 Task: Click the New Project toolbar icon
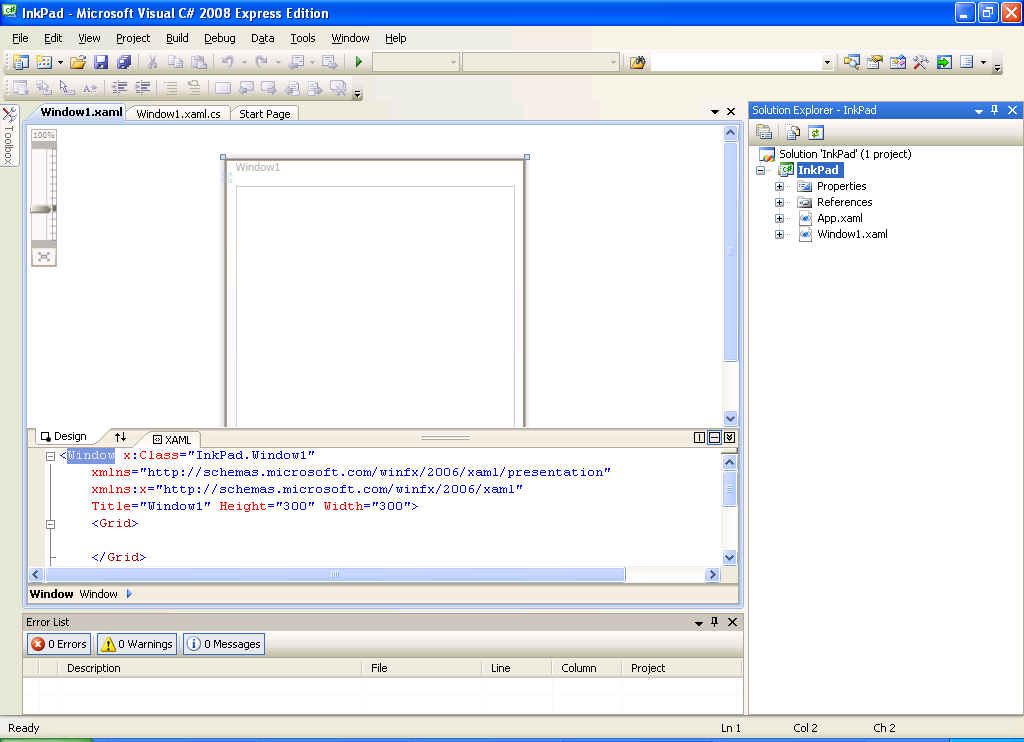[20, 62]
